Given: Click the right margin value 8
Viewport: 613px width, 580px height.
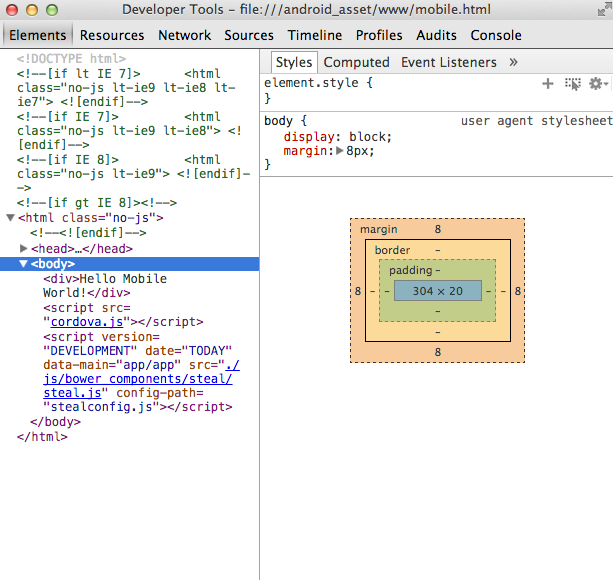Looking at the screenshot, I should (x=518, y=291).
